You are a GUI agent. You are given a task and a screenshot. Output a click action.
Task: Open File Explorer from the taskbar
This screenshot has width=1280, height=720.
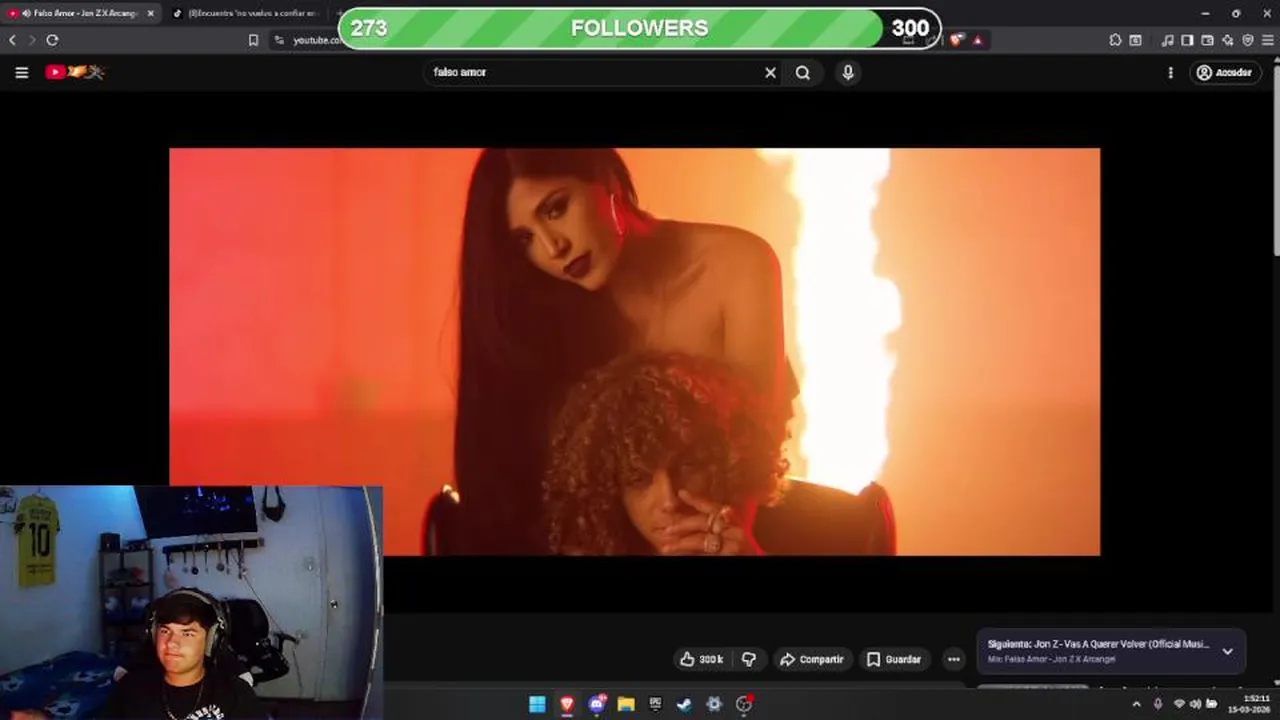point(626,704)
